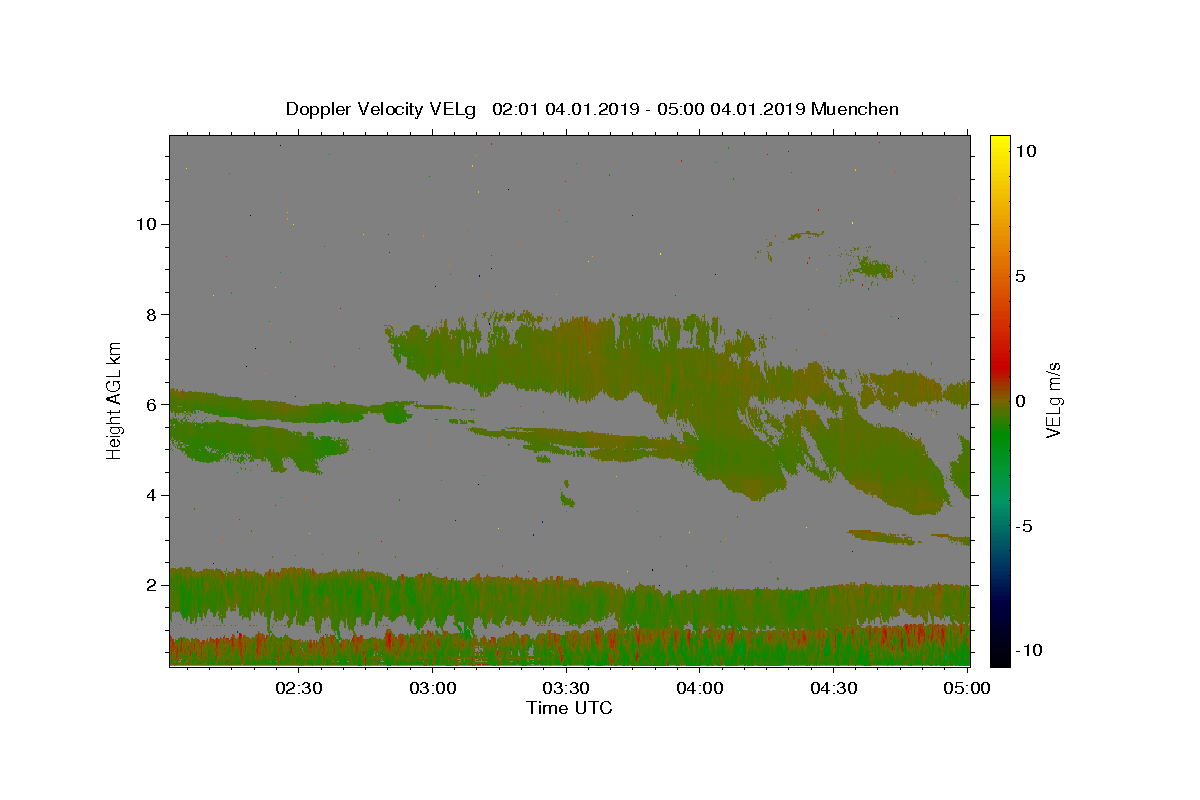The image size is (1200, 800).
Task: Click the yellow top end of the colorbar
Action: (999, 142)
